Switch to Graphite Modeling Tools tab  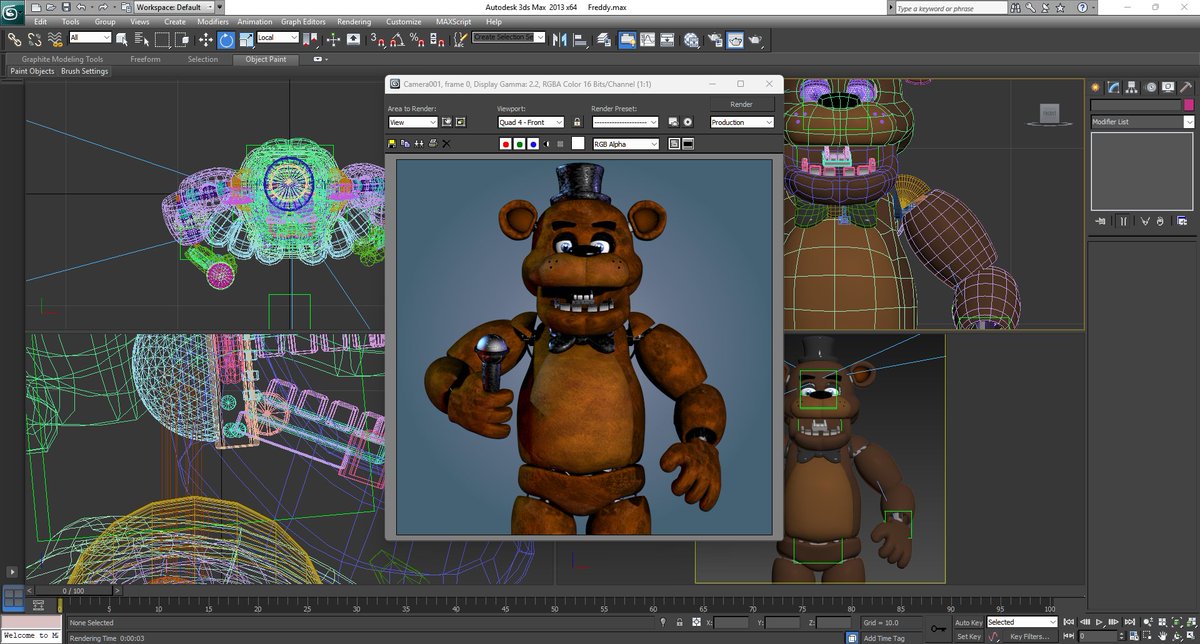62,59
